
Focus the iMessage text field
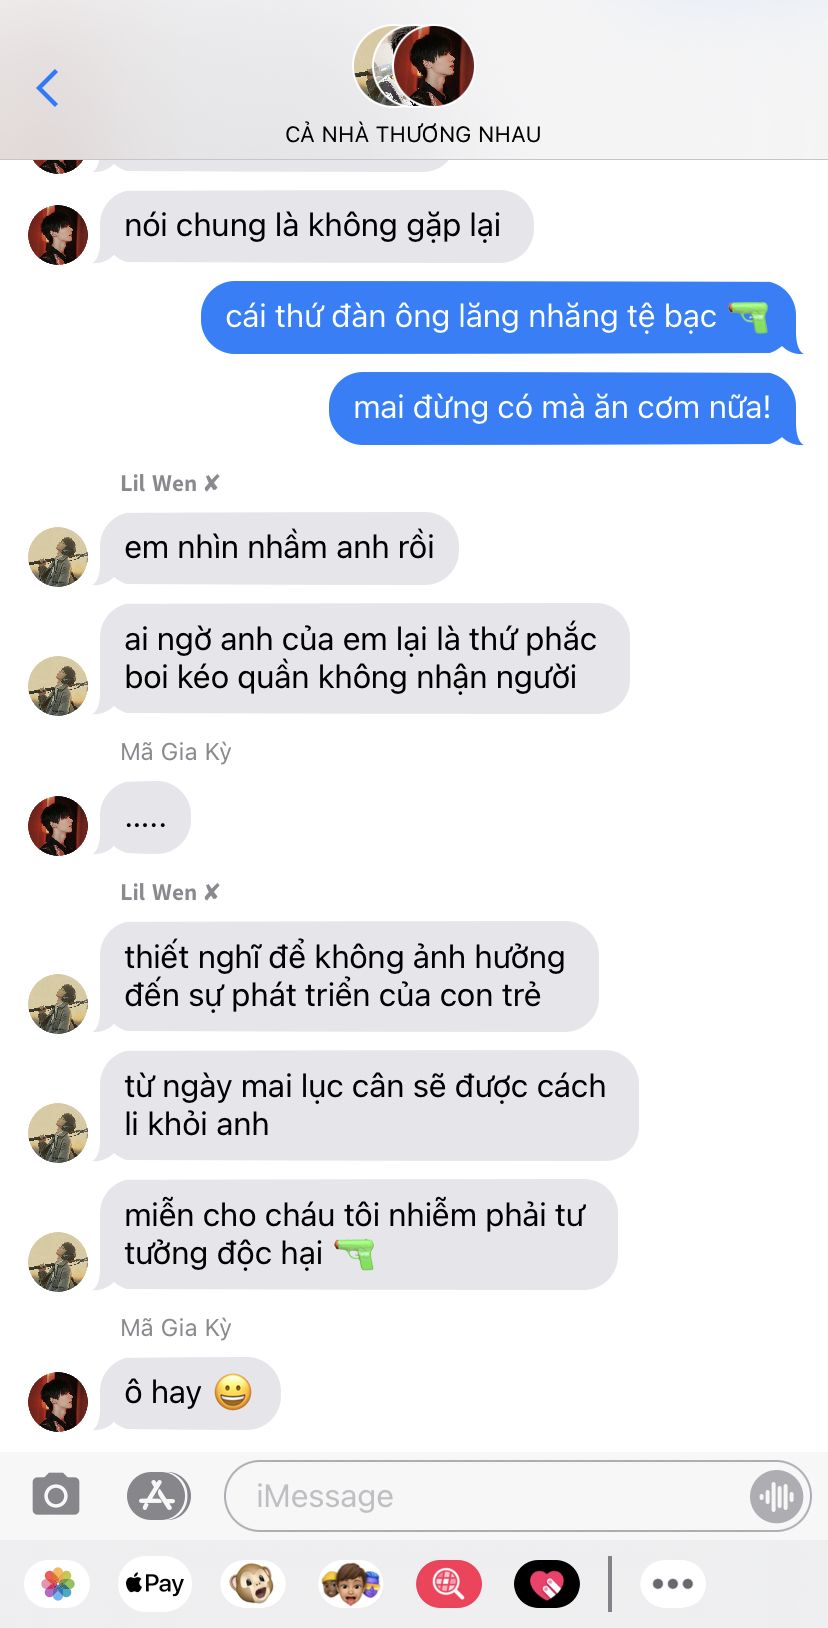488,1496
